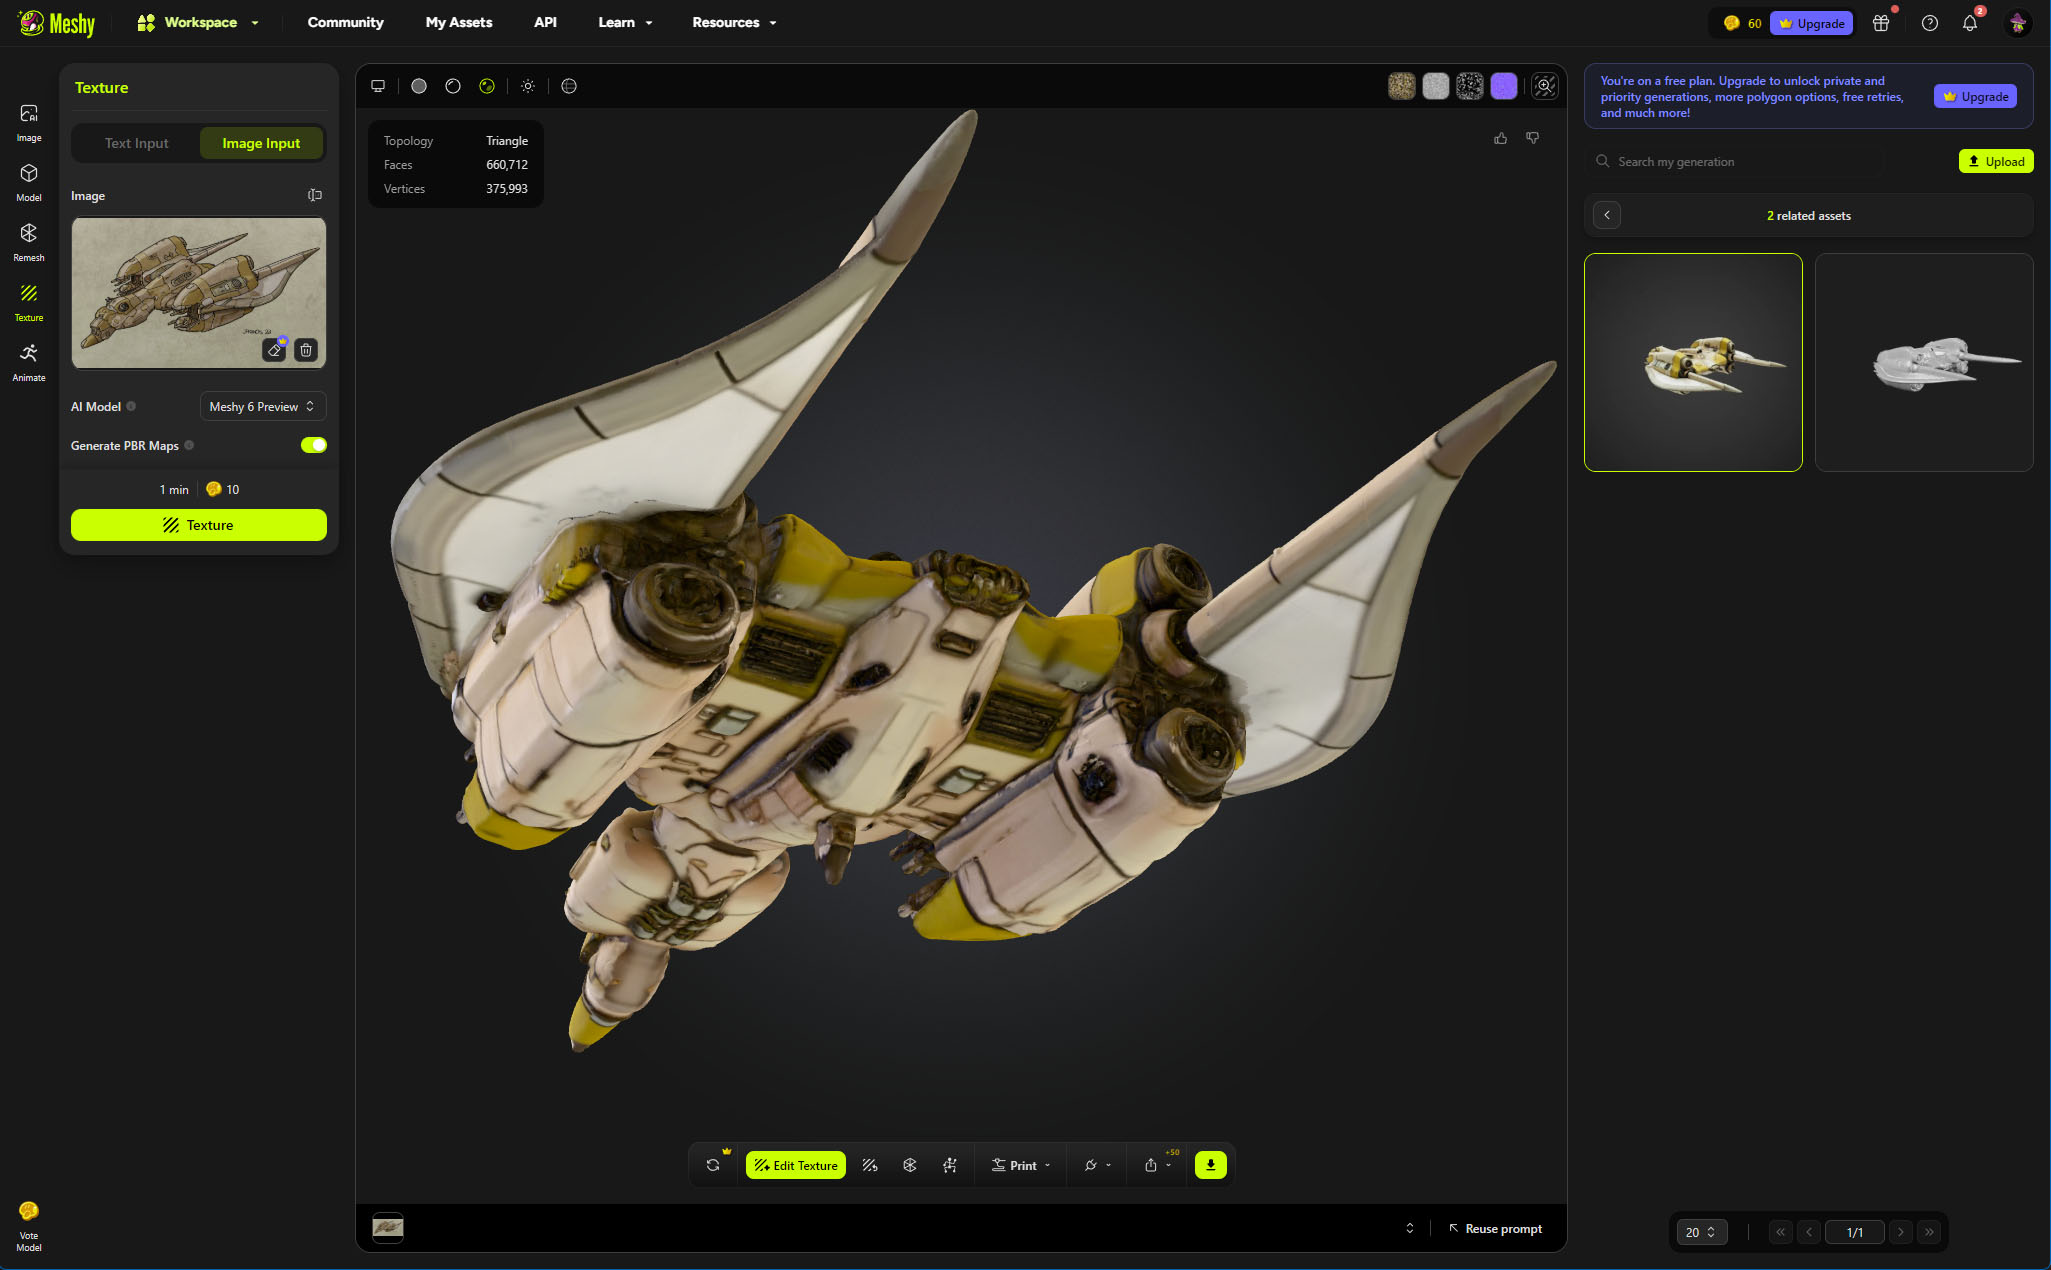Click the Edit Texture button
This screenshot has height=1270, width=2051.
[x=796, y=1165]
